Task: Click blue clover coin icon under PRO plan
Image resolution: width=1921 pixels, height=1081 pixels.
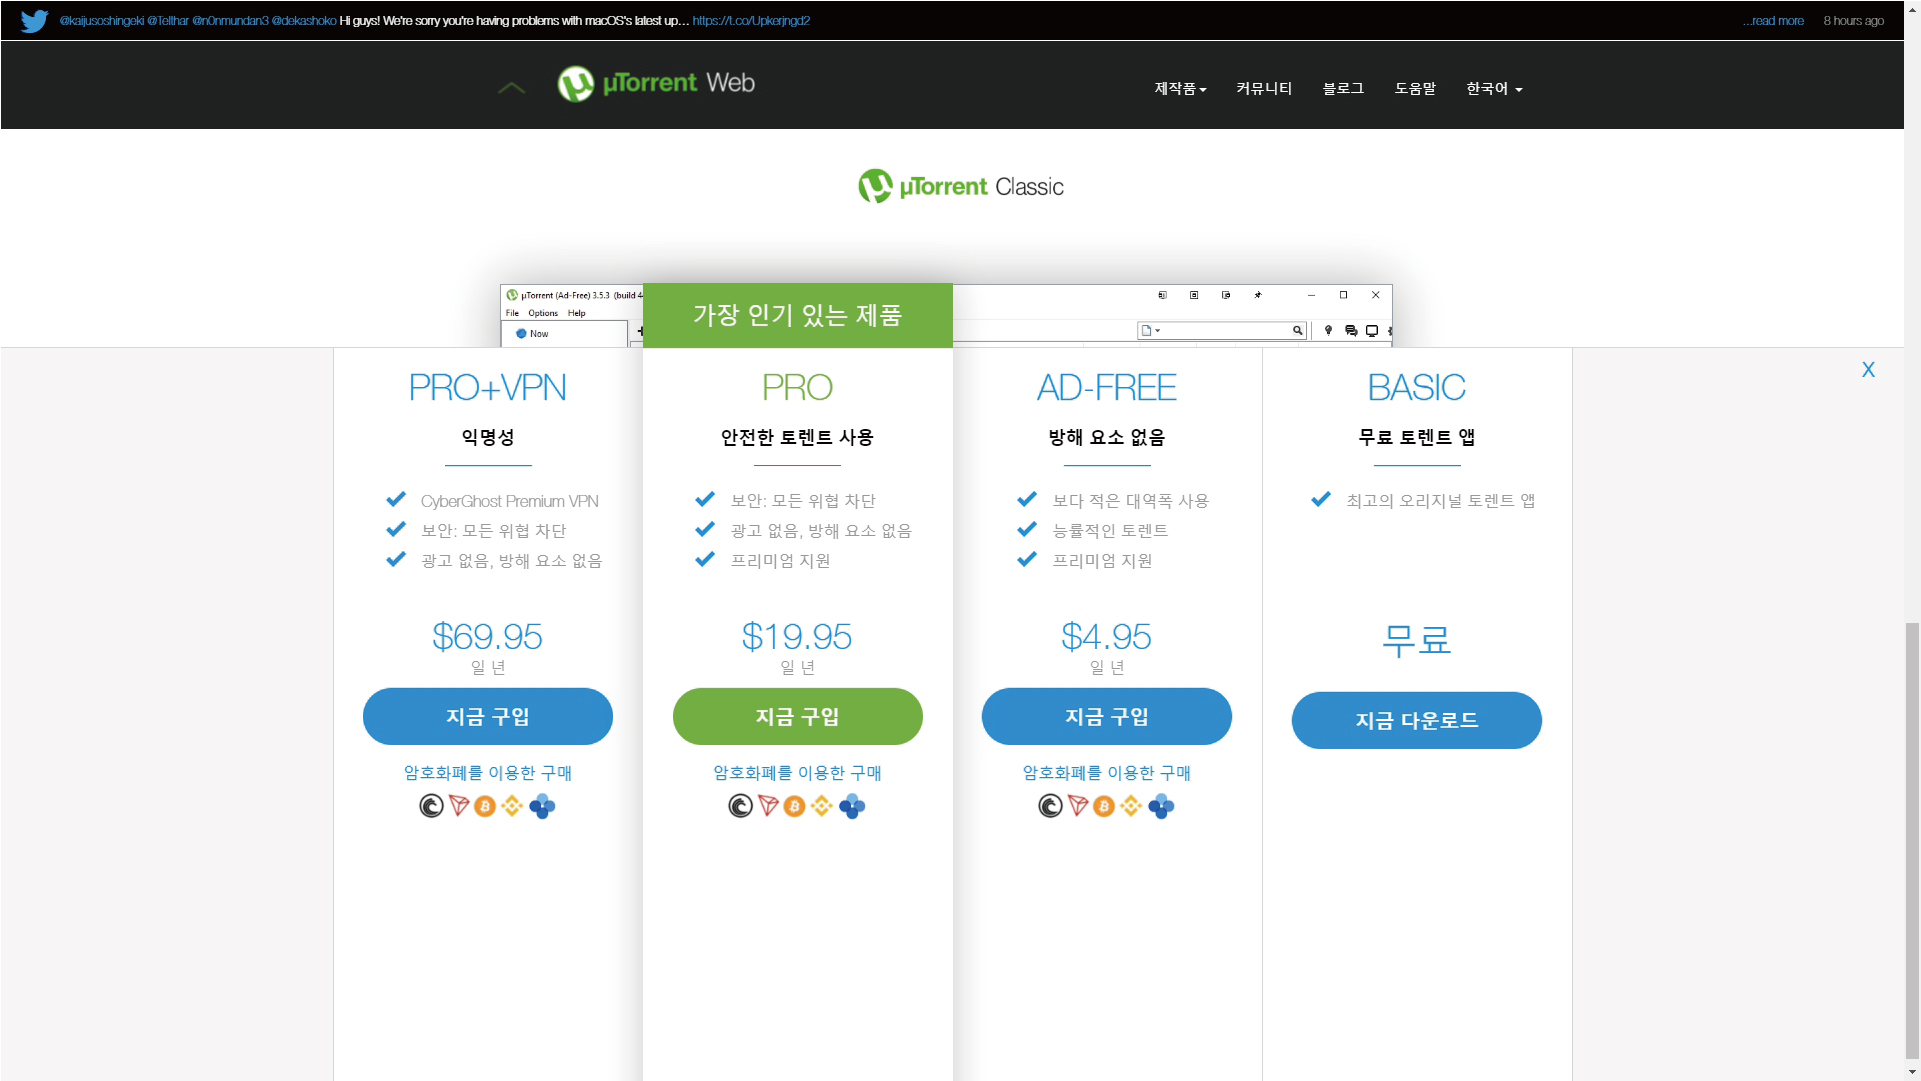Action: point(852,806)
